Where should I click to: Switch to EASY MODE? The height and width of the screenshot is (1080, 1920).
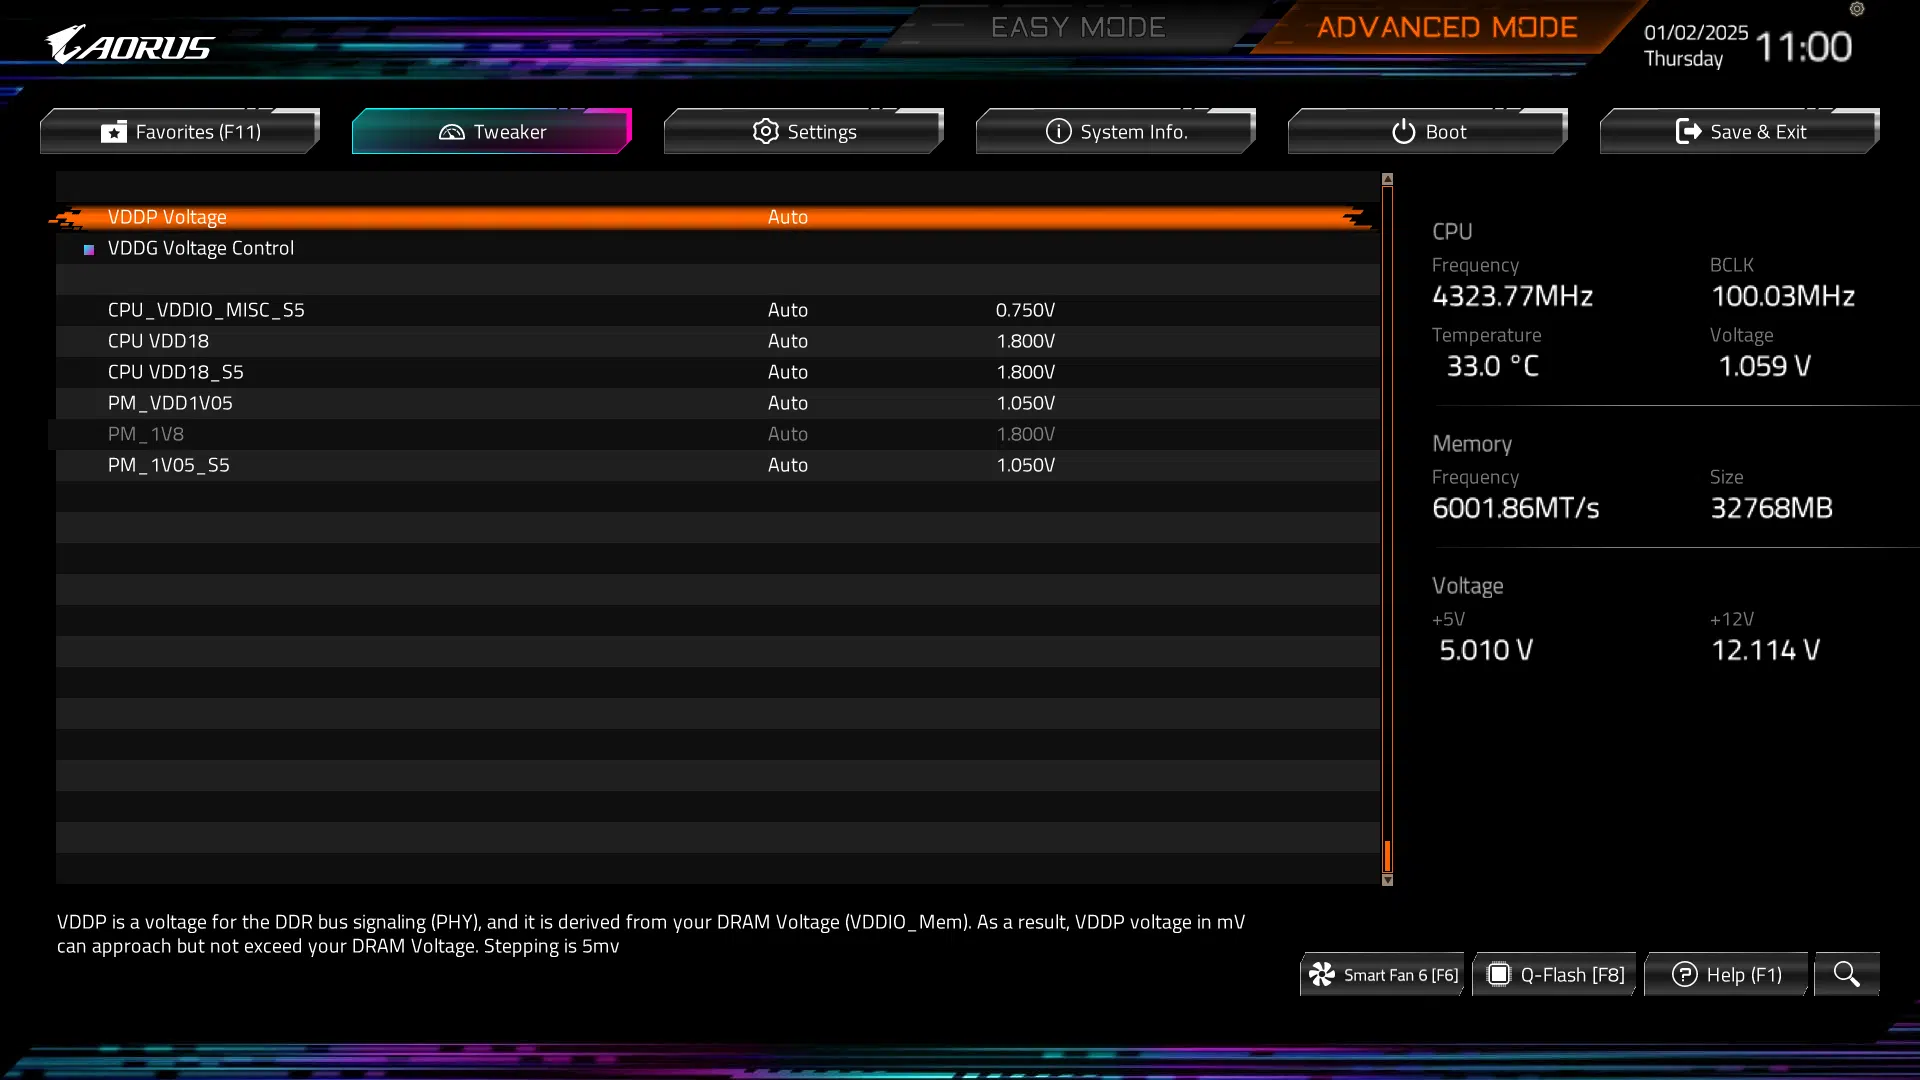coord(1078,27)
